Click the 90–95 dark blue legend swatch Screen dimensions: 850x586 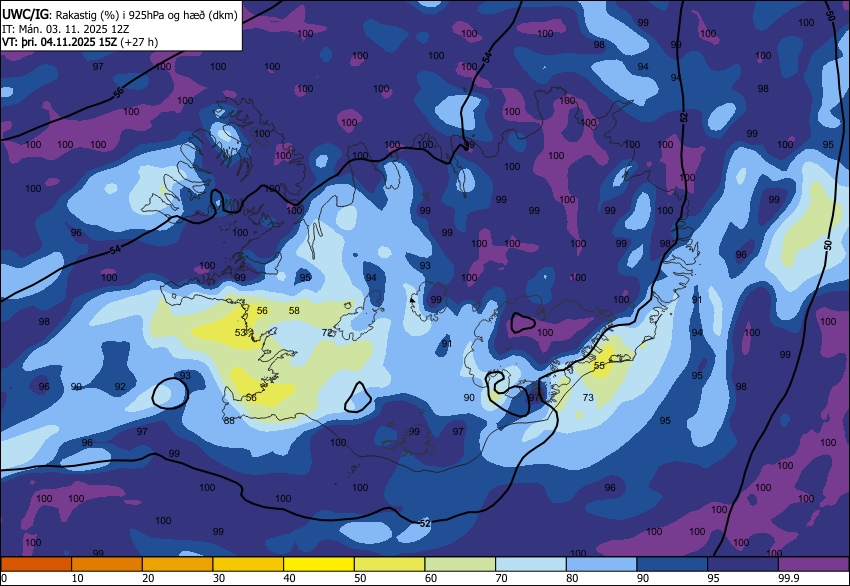point(672,564)
